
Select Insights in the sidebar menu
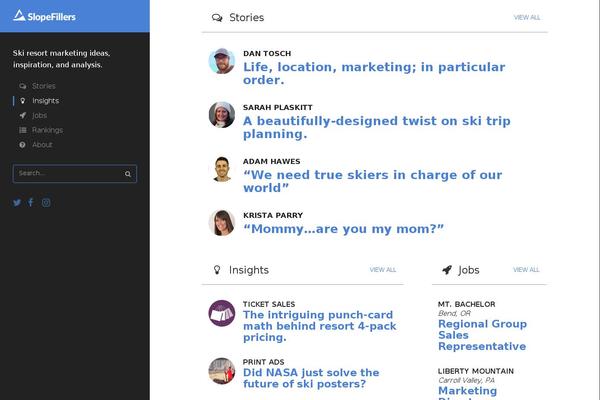pyautogui.click(x=45, y=101)
